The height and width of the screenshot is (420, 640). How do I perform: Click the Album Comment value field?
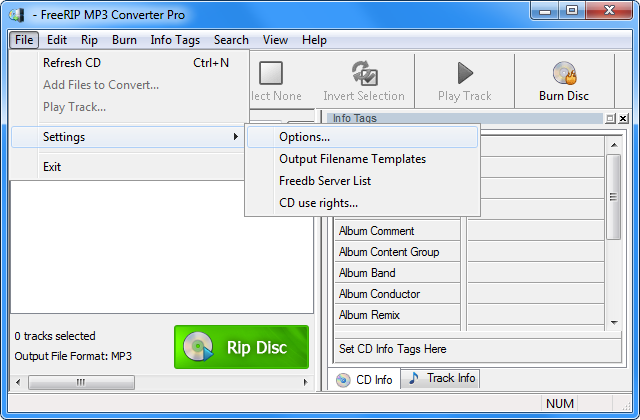(536, 231)
